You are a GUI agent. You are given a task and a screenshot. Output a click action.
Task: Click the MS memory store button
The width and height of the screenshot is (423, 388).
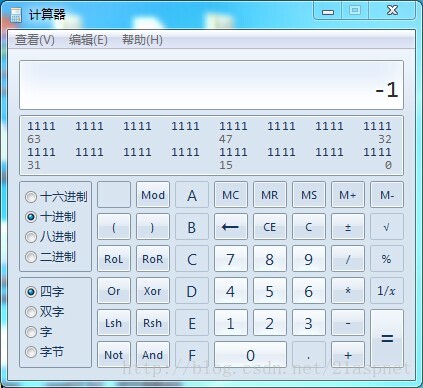point(309,195)
